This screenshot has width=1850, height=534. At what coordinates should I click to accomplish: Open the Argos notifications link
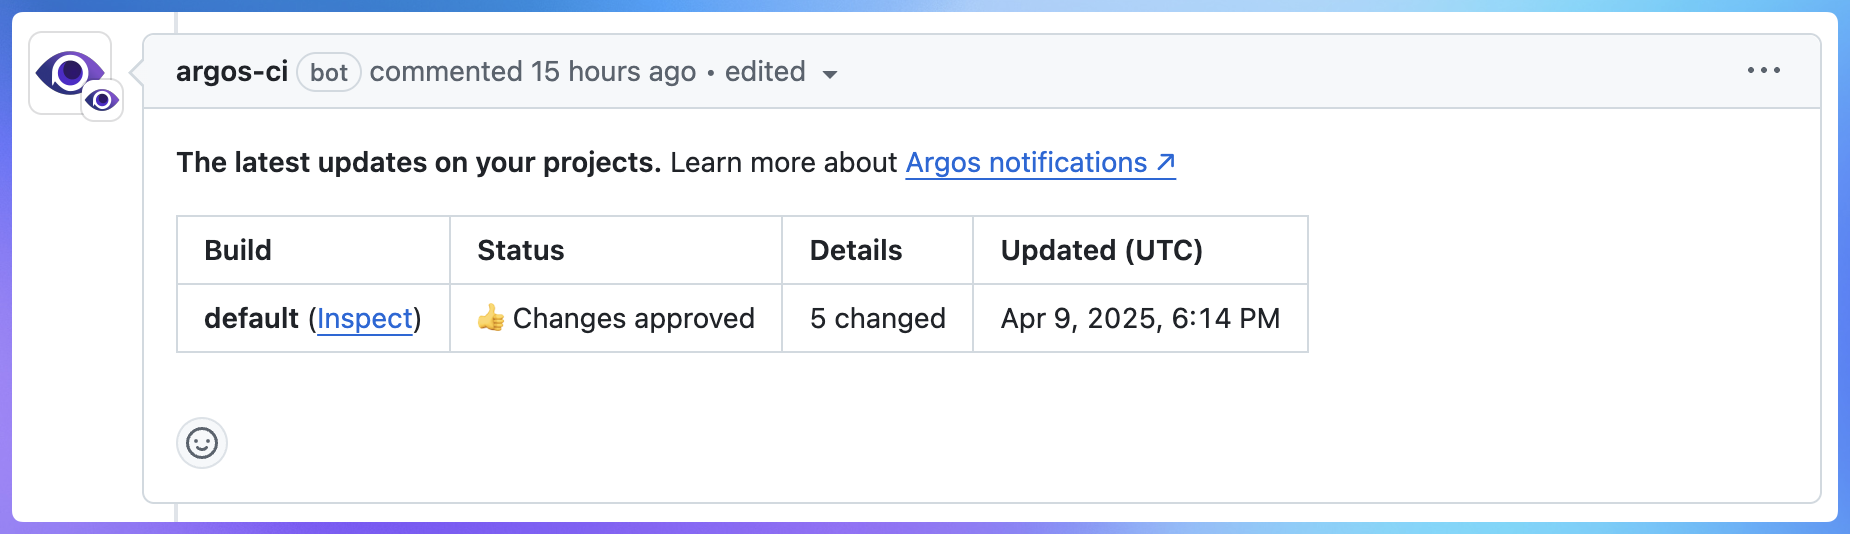click(1040, 162)
